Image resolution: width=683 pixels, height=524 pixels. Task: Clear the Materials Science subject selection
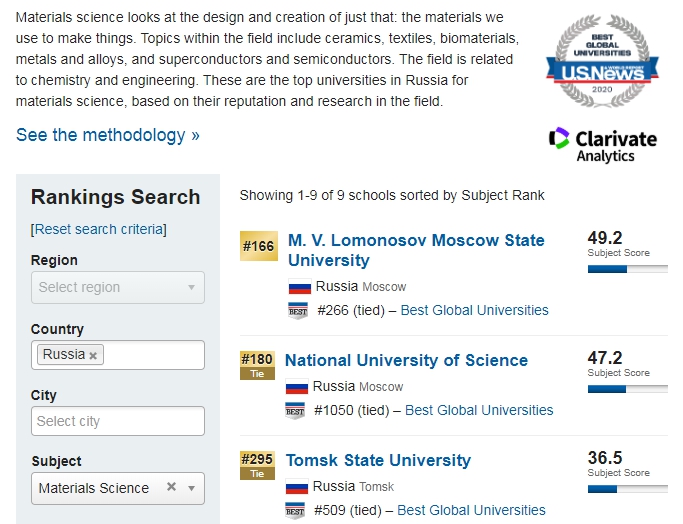pos(171,487)
